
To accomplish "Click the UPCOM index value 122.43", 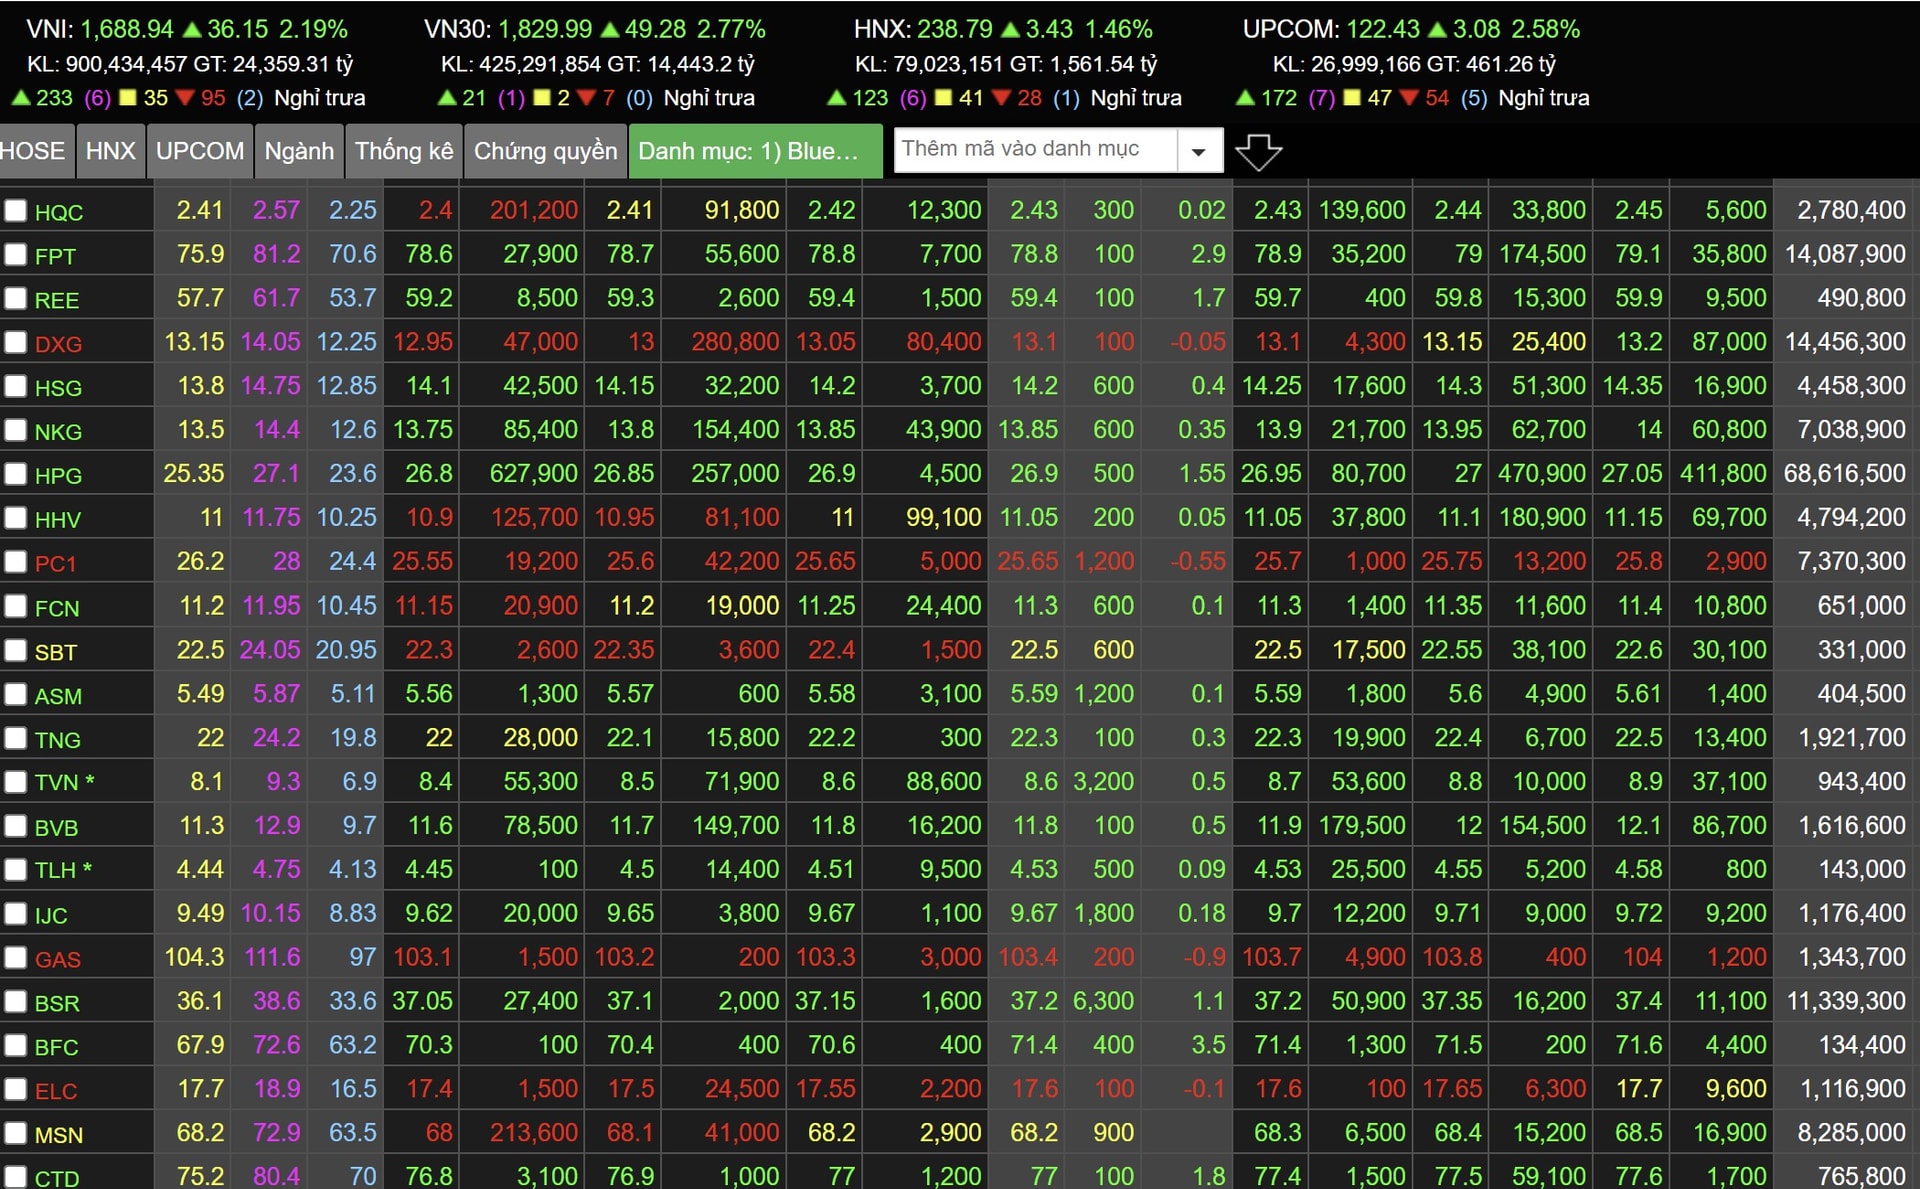I will click(x=1382, y=29).
